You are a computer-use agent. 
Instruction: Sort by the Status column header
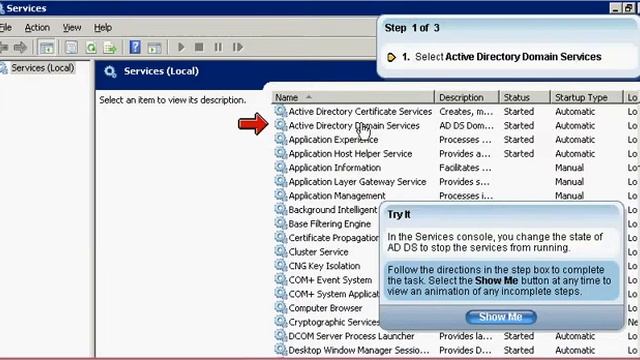[525, 98]
